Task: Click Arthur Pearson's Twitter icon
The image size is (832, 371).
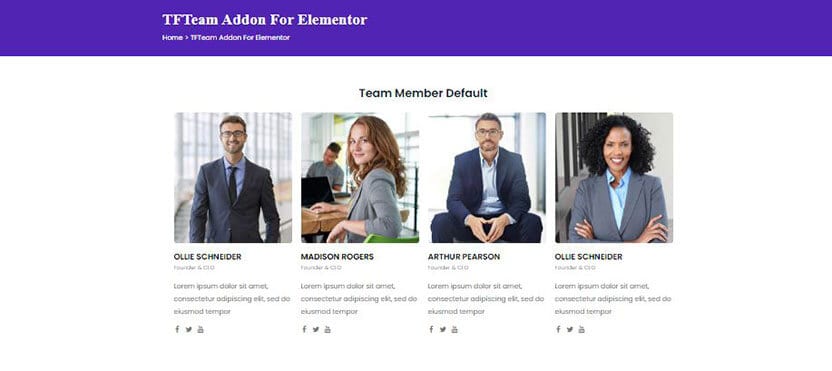Action: (x=443, y=329)
